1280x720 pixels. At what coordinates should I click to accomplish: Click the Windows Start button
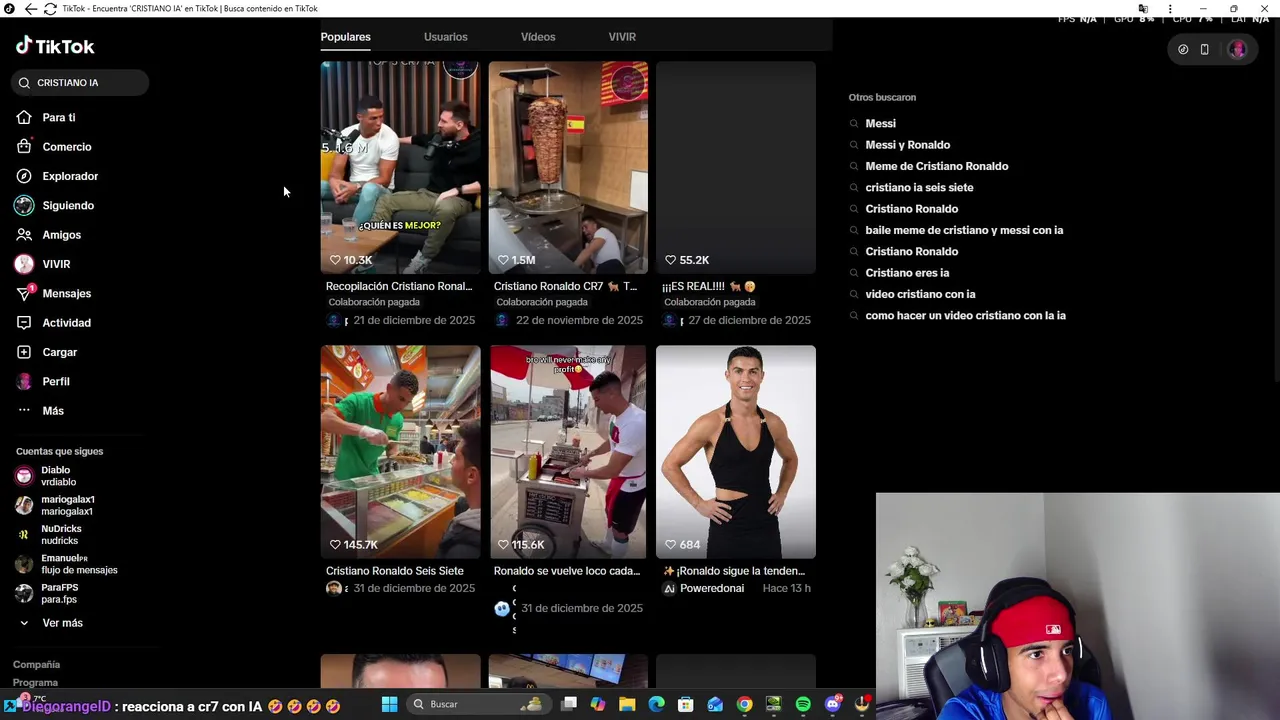point(389,705)
